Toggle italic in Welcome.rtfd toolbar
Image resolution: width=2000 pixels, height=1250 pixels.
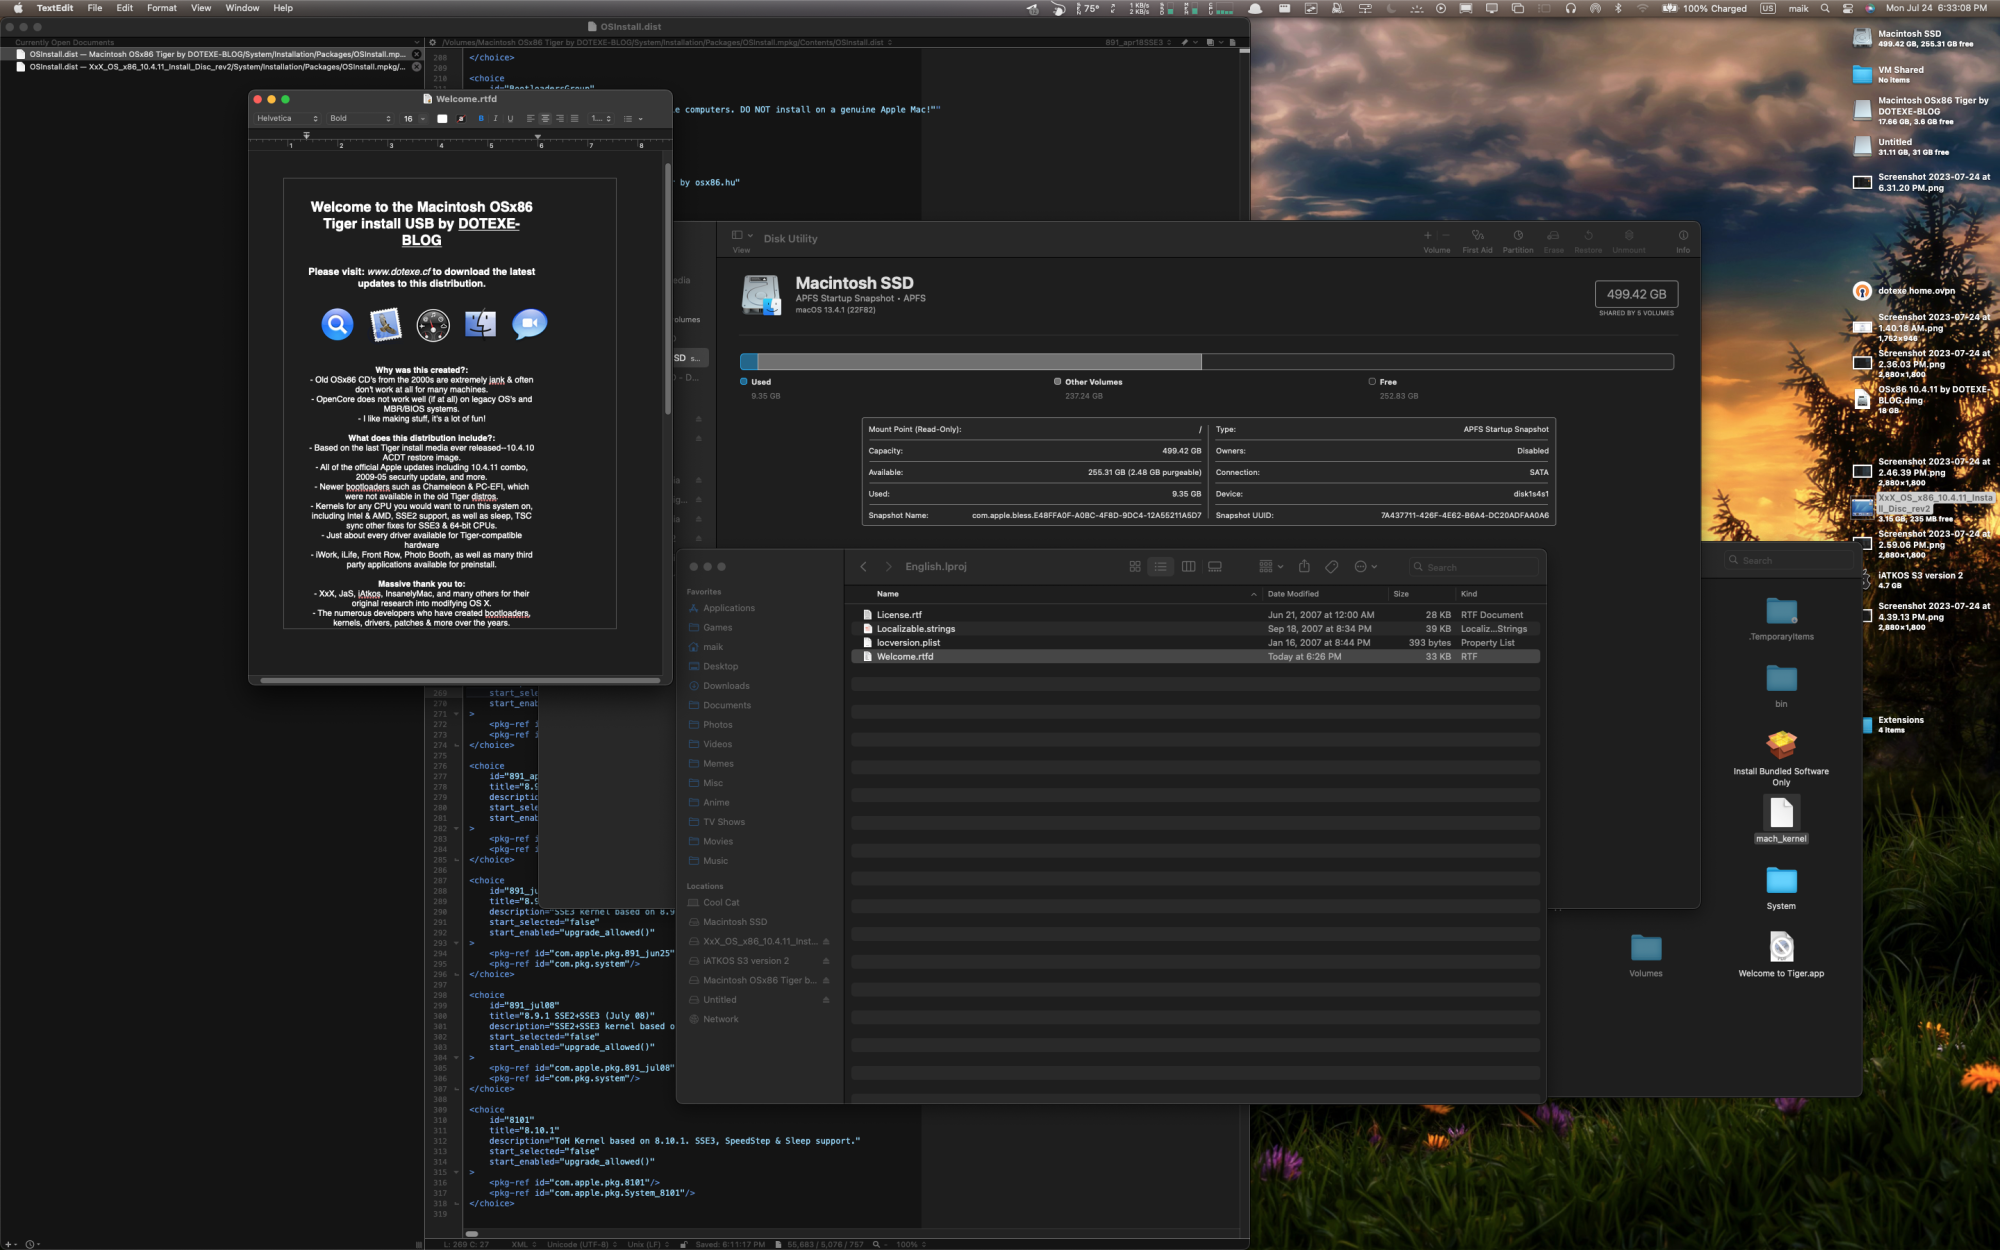495,118
